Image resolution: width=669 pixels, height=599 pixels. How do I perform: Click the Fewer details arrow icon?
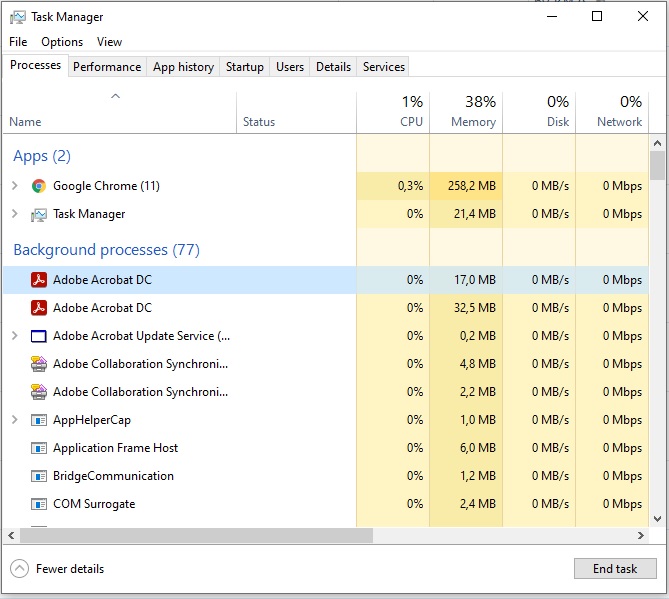coord(20,569)
